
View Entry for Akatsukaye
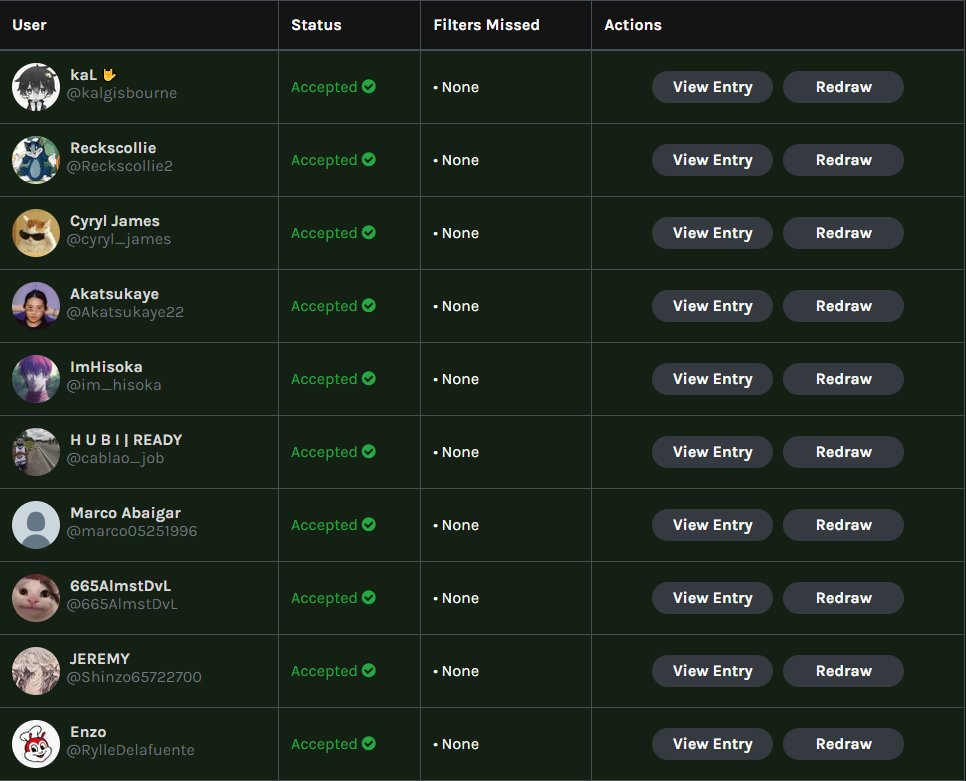click(x=712, y=306)
